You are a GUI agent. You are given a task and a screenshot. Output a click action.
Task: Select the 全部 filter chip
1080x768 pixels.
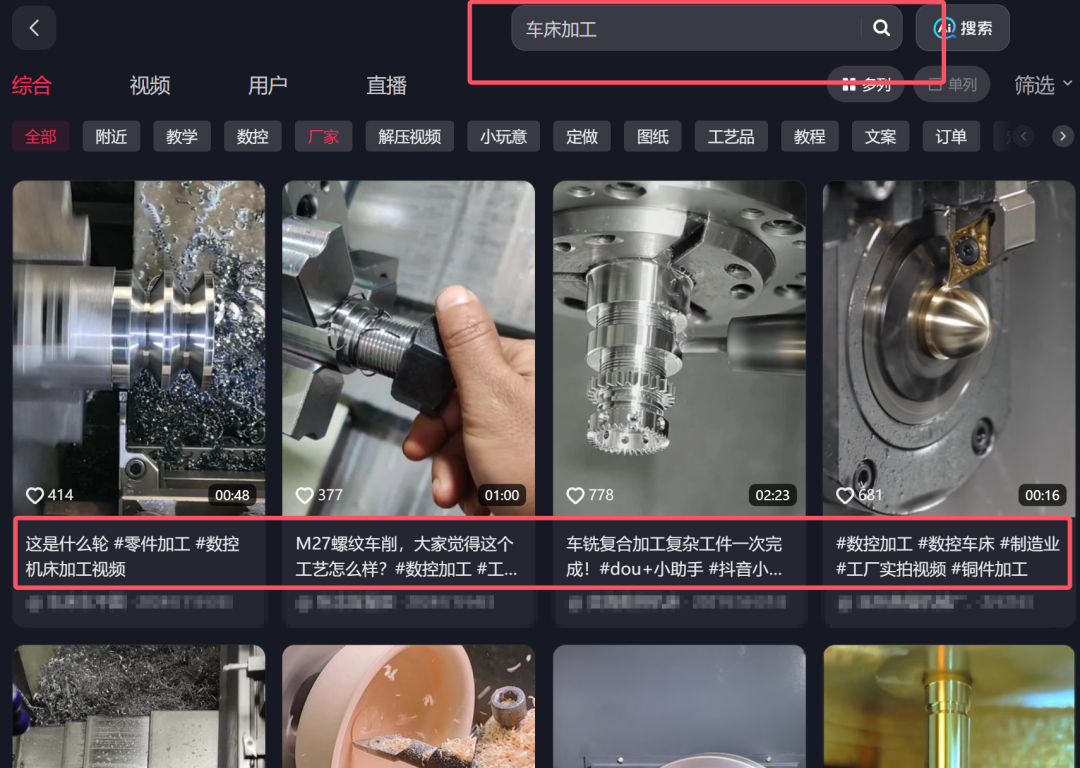point(41,136)
